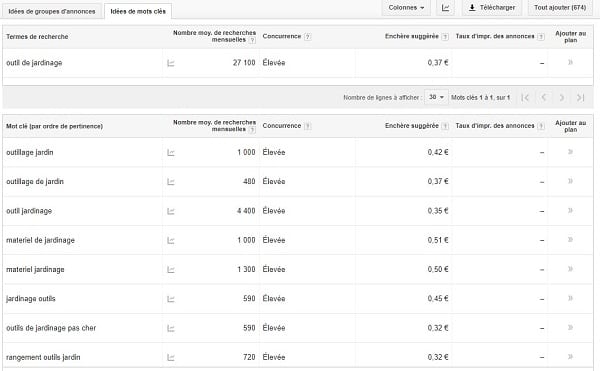Viewport: 600px width, 371px height.
Task: Open the Colonnes dropdown
Action: pos(406,8)
